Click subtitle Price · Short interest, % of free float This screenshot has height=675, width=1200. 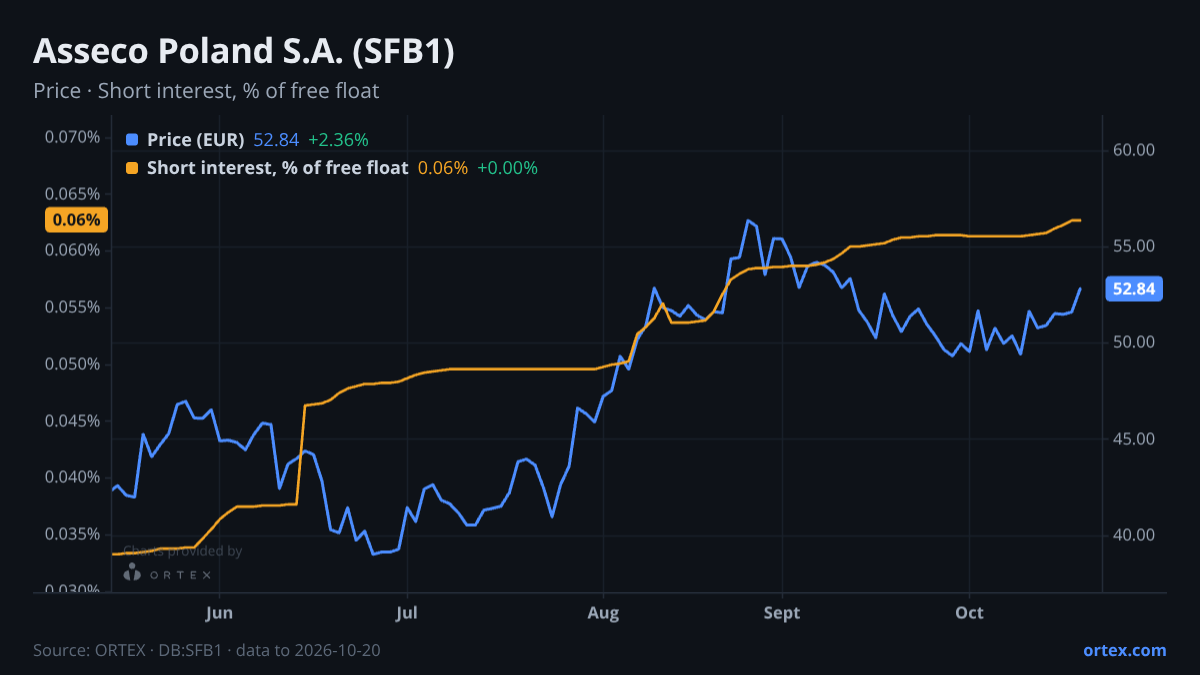tap(206, 91)
